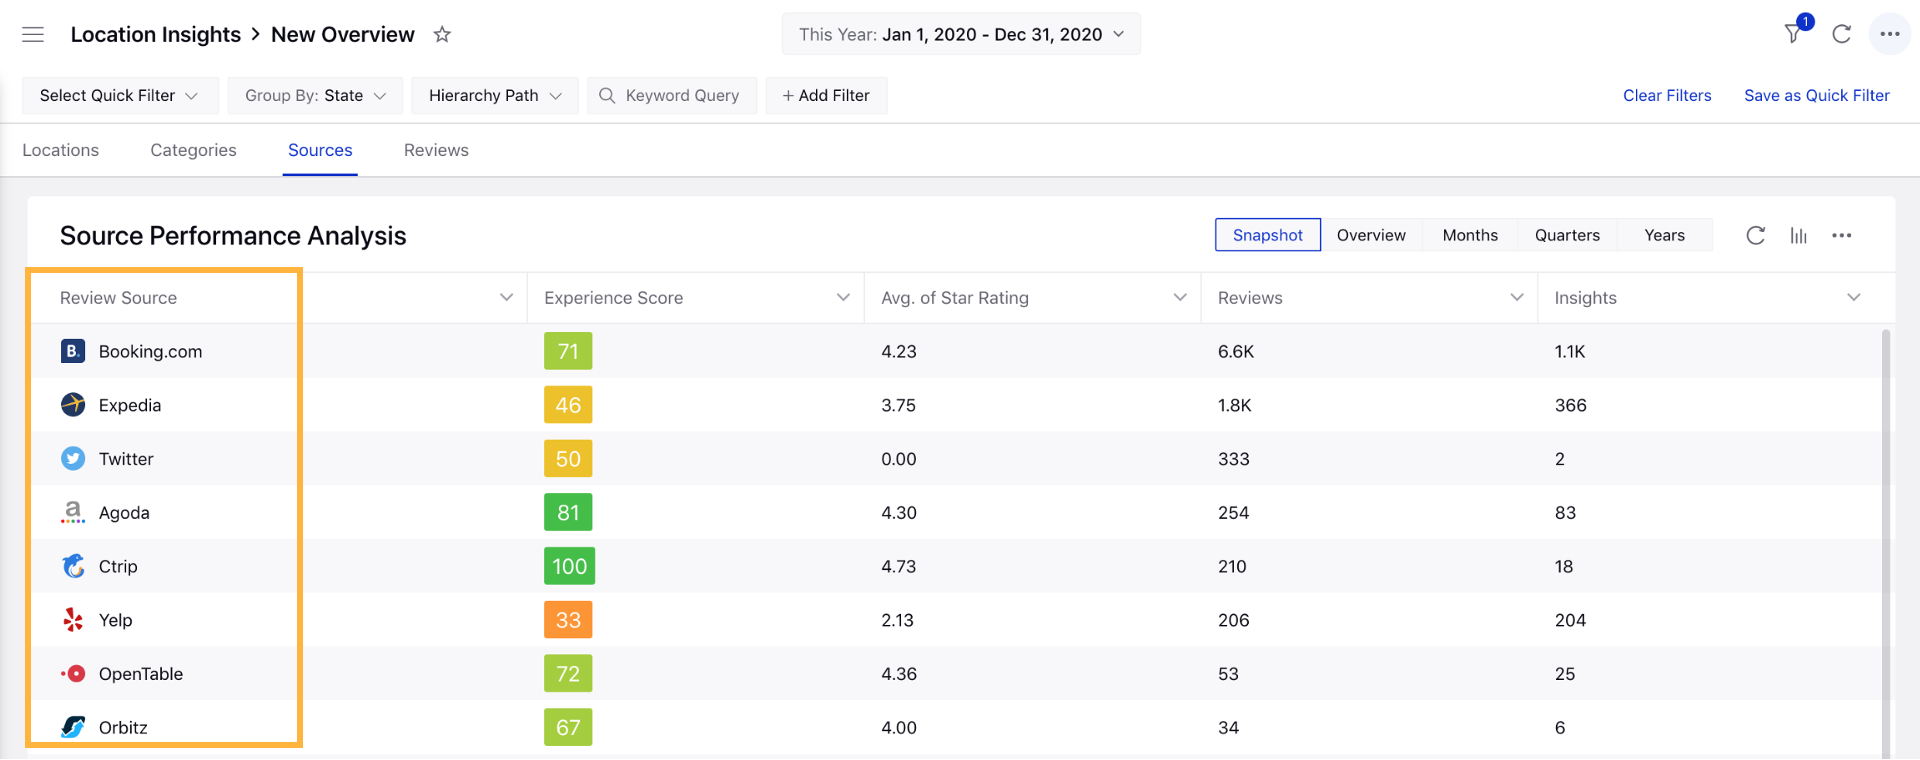The height and width of the screenshot is (760, 1920).
Task: Go to Location Insights breadcrumb
Action: (156, 35)
